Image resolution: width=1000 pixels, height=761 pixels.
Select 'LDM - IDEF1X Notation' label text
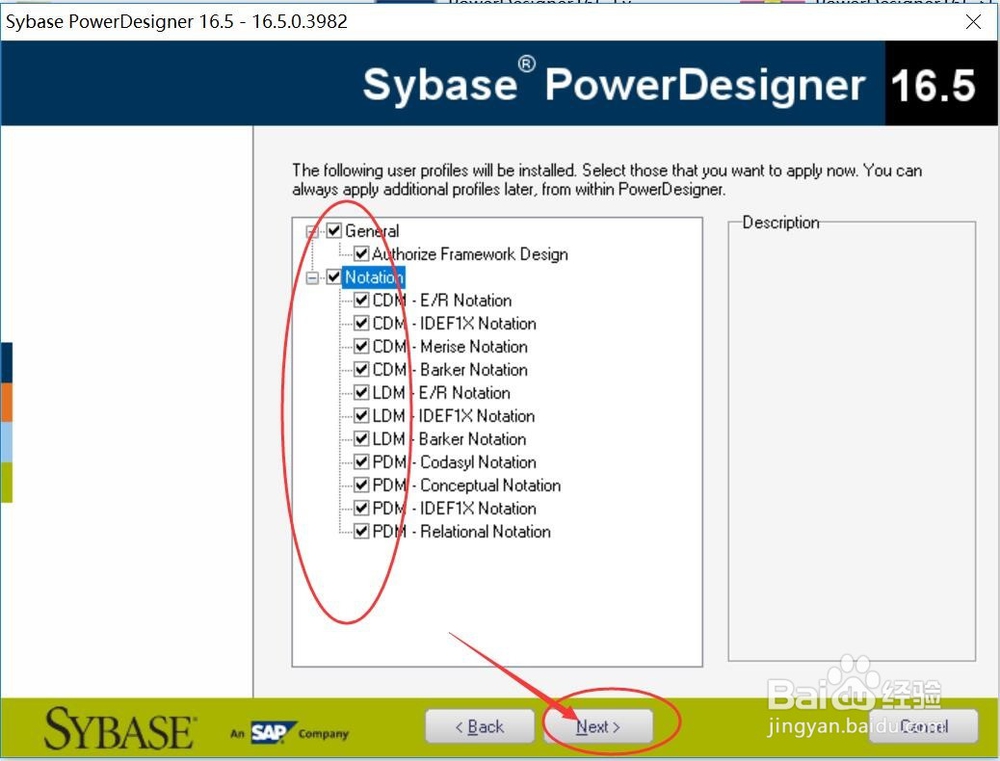click(453, 416)
